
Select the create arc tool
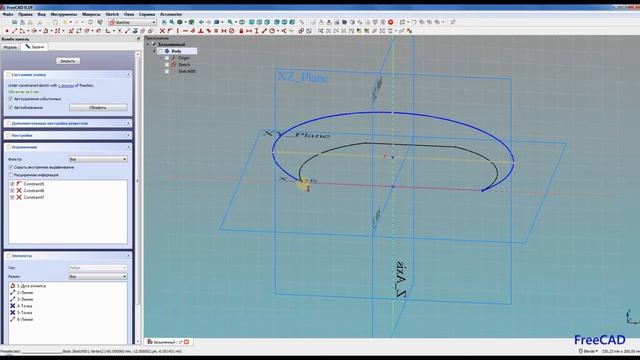[22, 31]
